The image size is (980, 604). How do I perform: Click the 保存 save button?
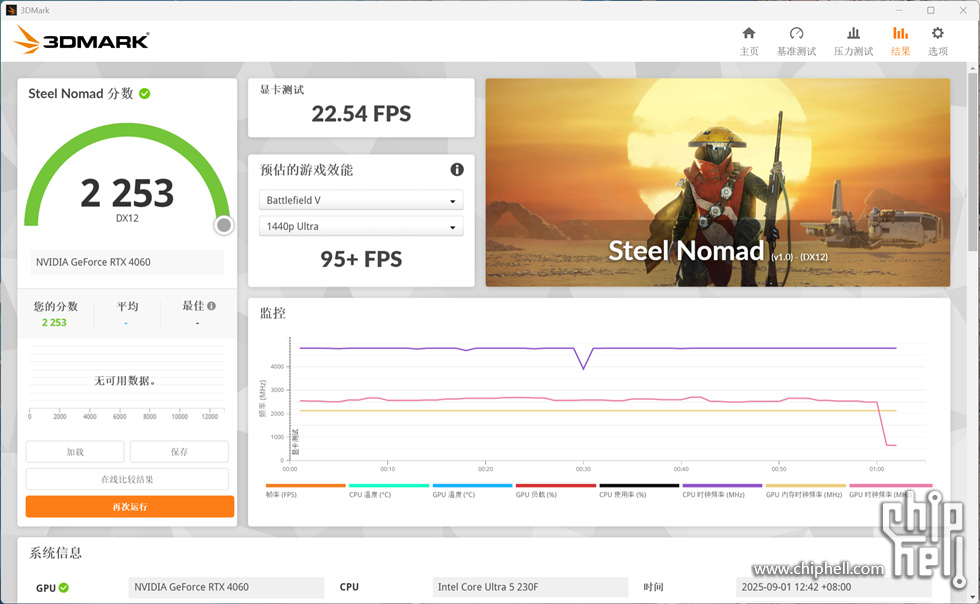(179, 451)
